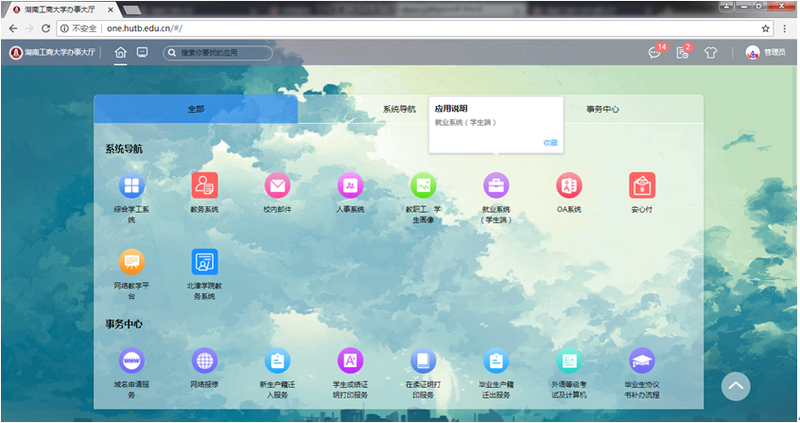This screenshot has width=800, height=423.
Task: Open the 学生成绩证明打印服务 icon
Action: click(x=351, y=361)
